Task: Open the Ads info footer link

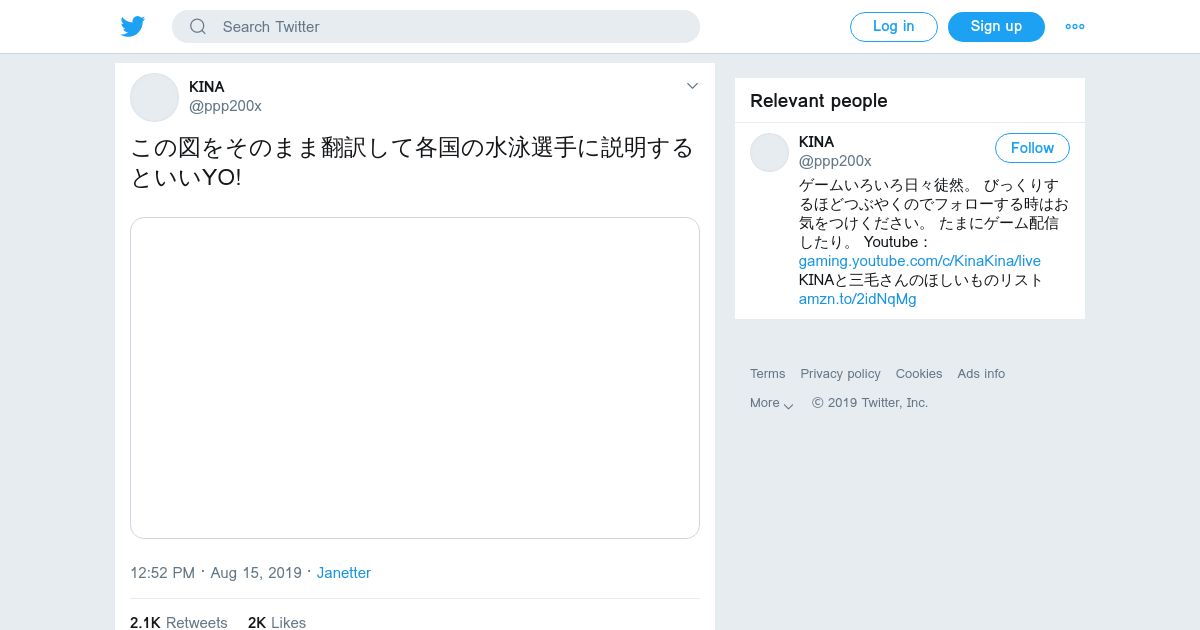Action: pos(981,374)
